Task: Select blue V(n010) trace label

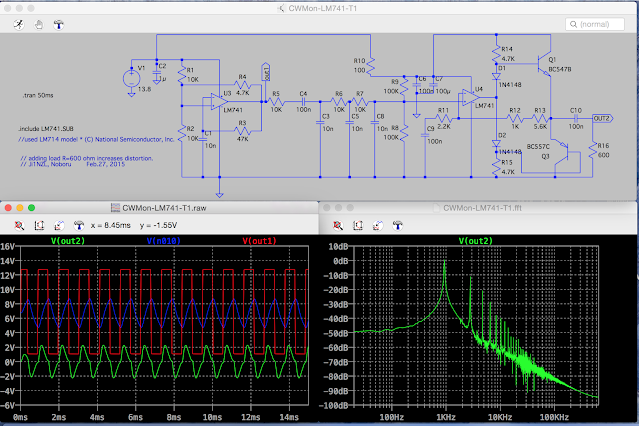Action: (x=163, y=241)
